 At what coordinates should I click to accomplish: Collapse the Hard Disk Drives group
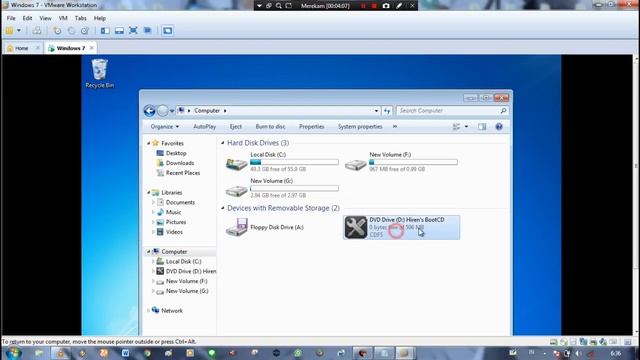tap(222, 143)
